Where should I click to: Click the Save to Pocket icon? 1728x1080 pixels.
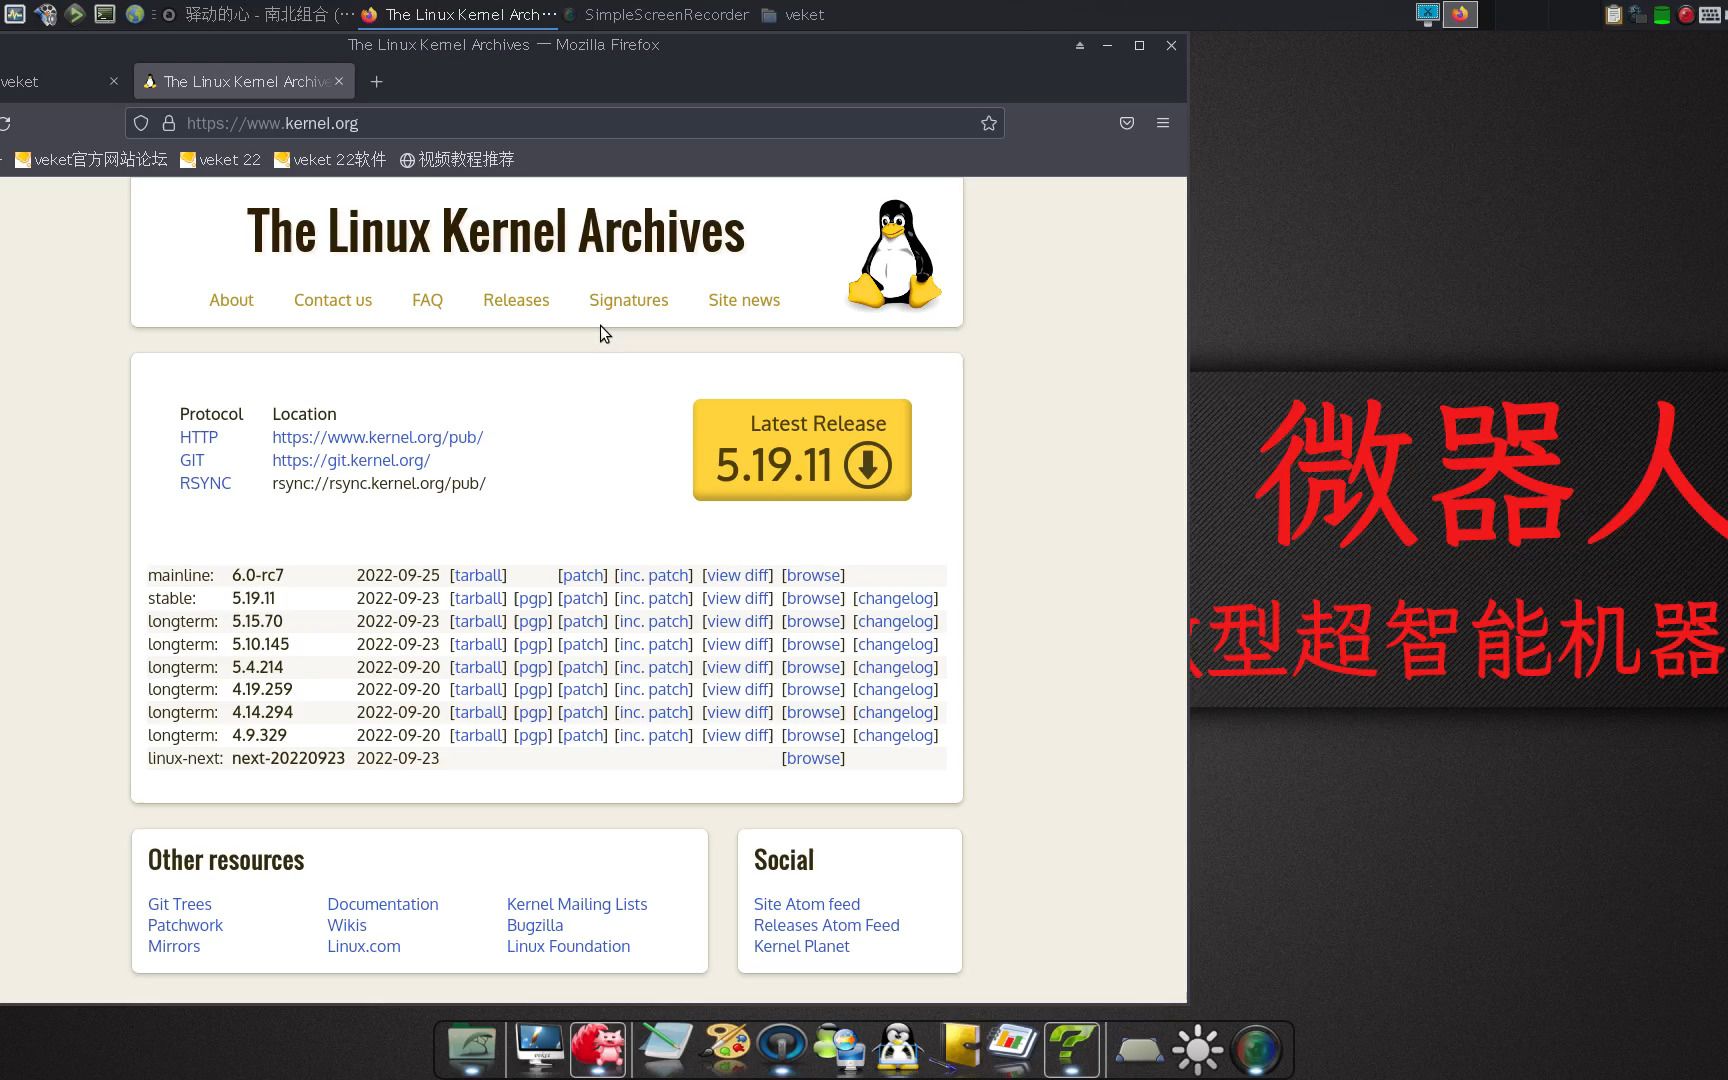pos(1127,123)
